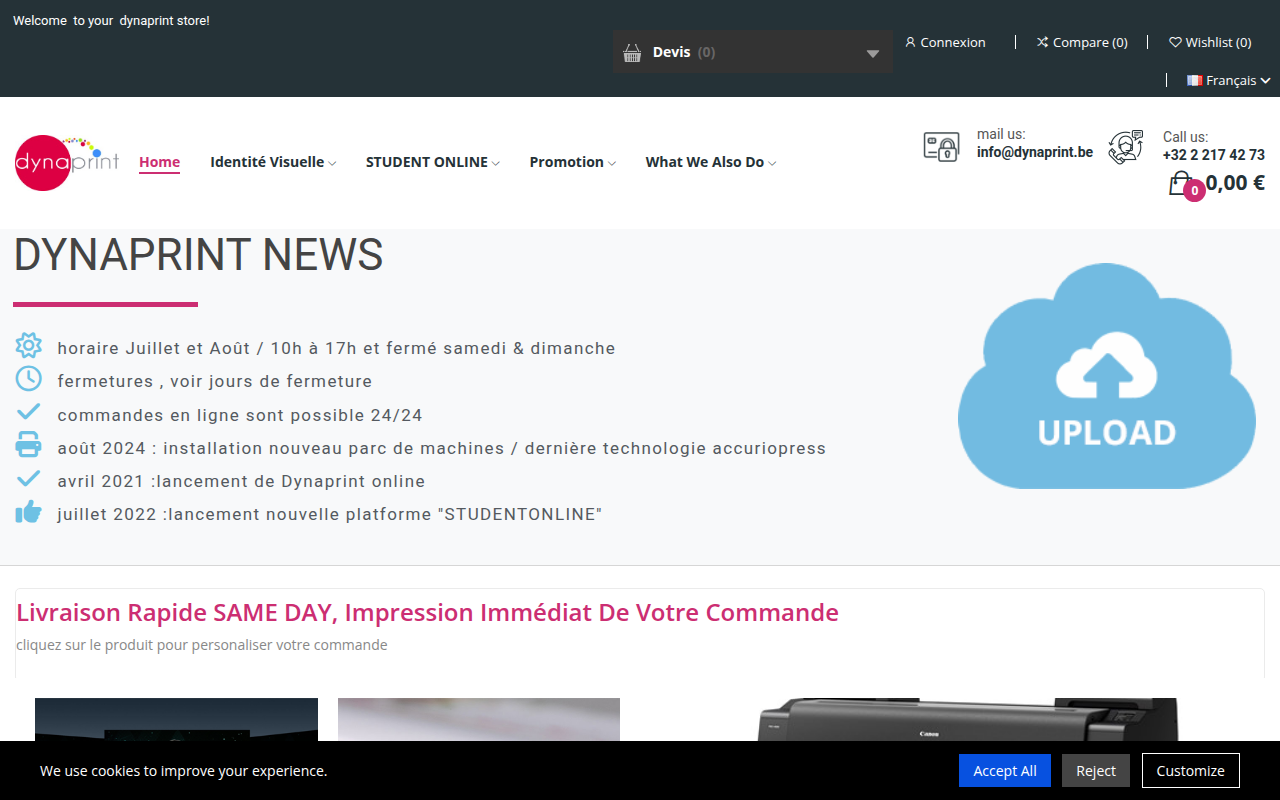Viewport: 1280px width, 800px height.
Task: Reject cookies
Action: coord(1096,771)
